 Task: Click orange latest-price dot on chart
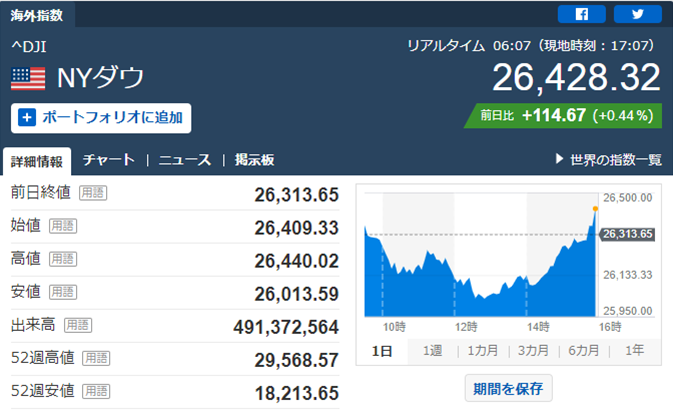[x=595, y=209]
